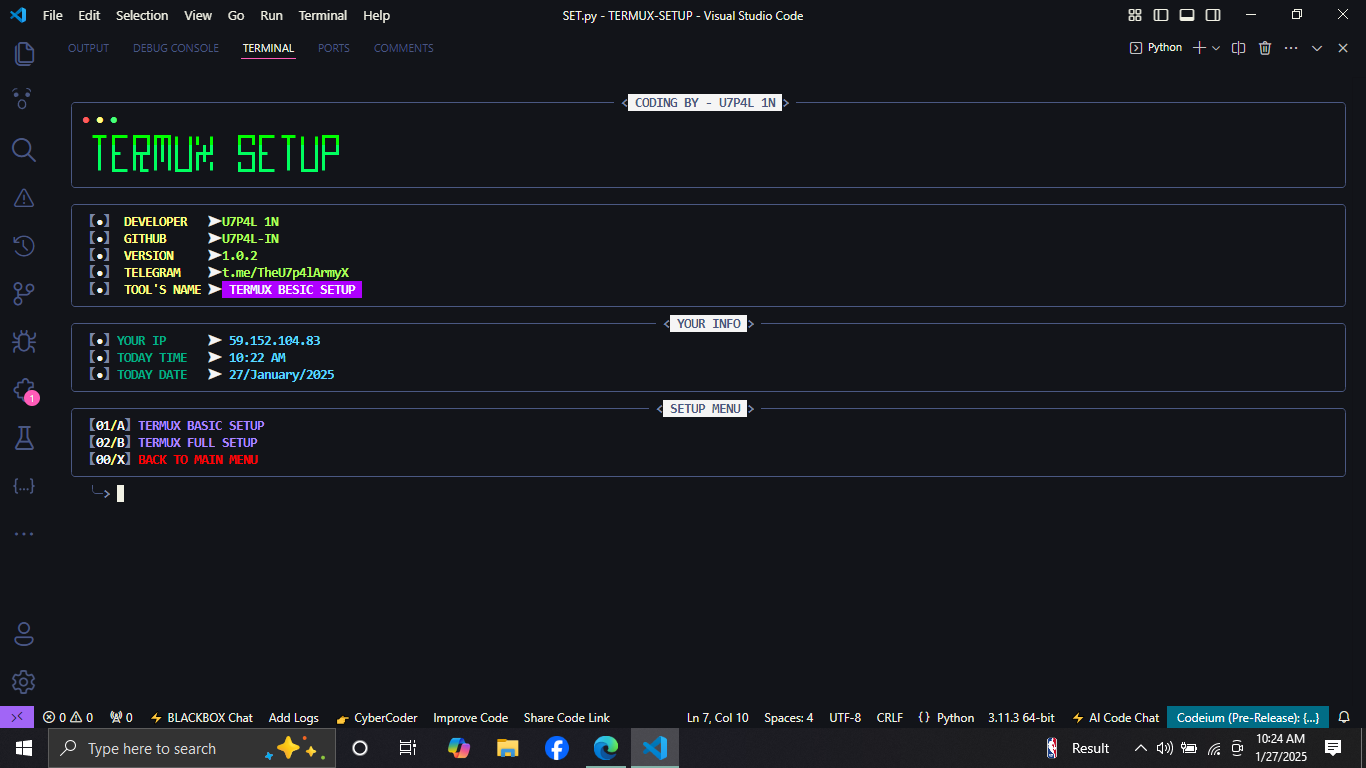The width and height of the screenshot is (1366, 768).
Task: Go to line via Ln 7, Col 10
Action: tap(718, 717)
